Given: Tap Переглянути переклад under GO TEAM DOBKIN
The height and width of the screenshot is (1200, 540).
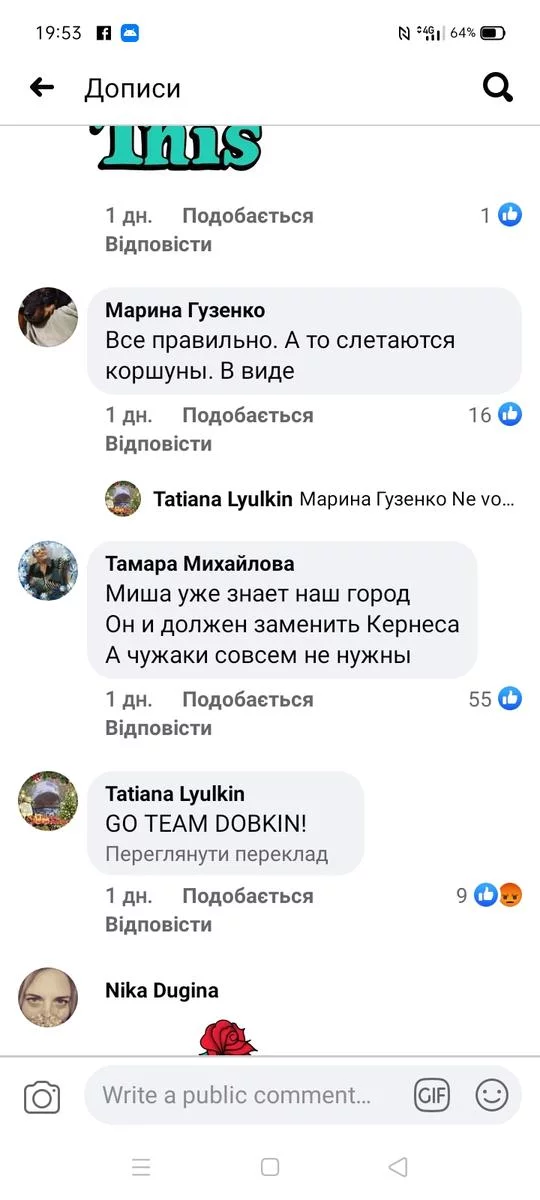Looking at the screenshot, I should pos(217,855).
